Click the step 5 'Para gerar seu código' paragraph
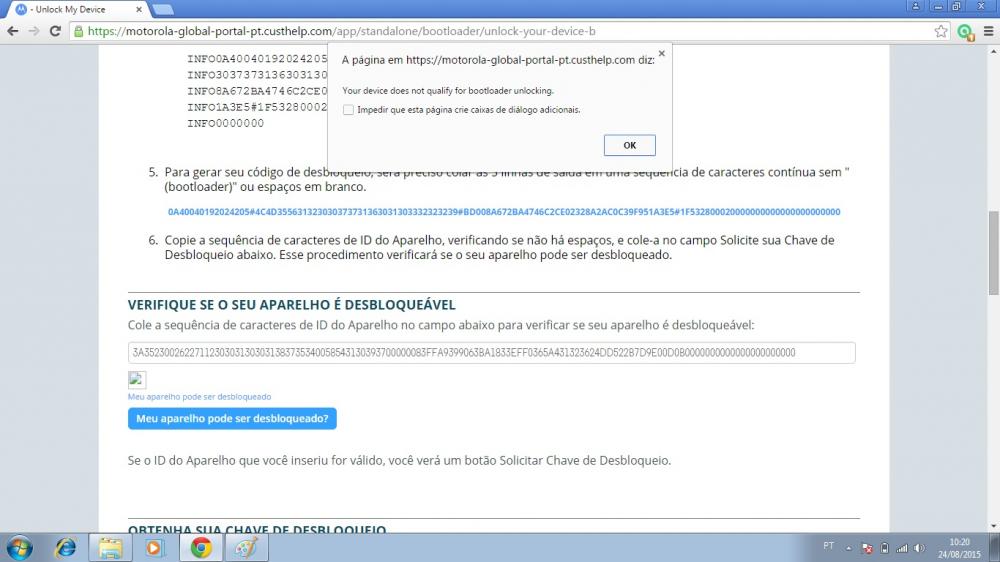Screen dimensions: 1000x562 507,179
